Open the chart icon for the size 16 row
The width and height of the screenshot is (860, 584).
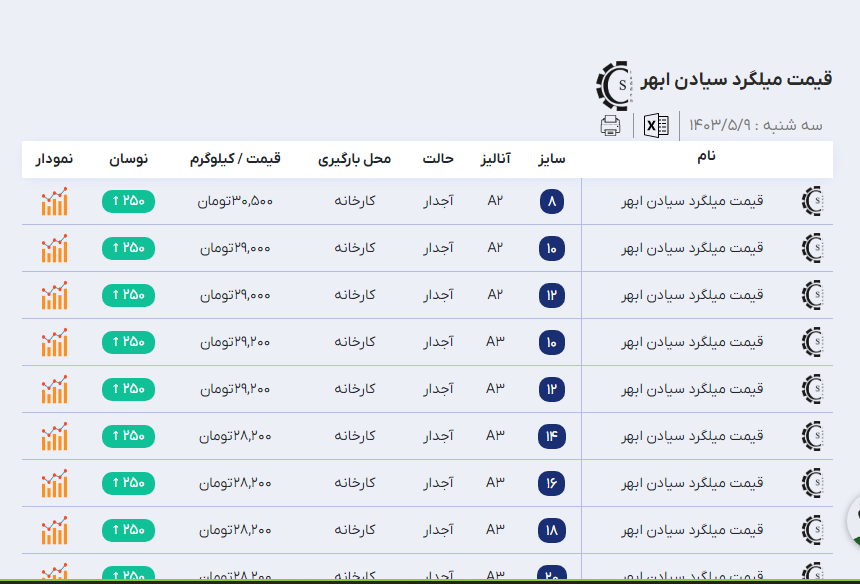tap(54, 483)
